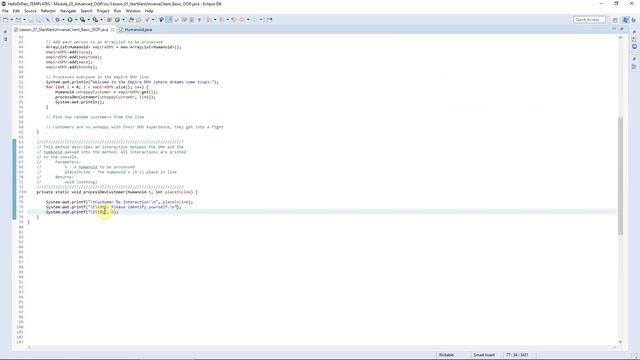Viewport: 640px width, 360px height.
Task: Click the editor scroll-up arrow
Action: pos(620,38)
